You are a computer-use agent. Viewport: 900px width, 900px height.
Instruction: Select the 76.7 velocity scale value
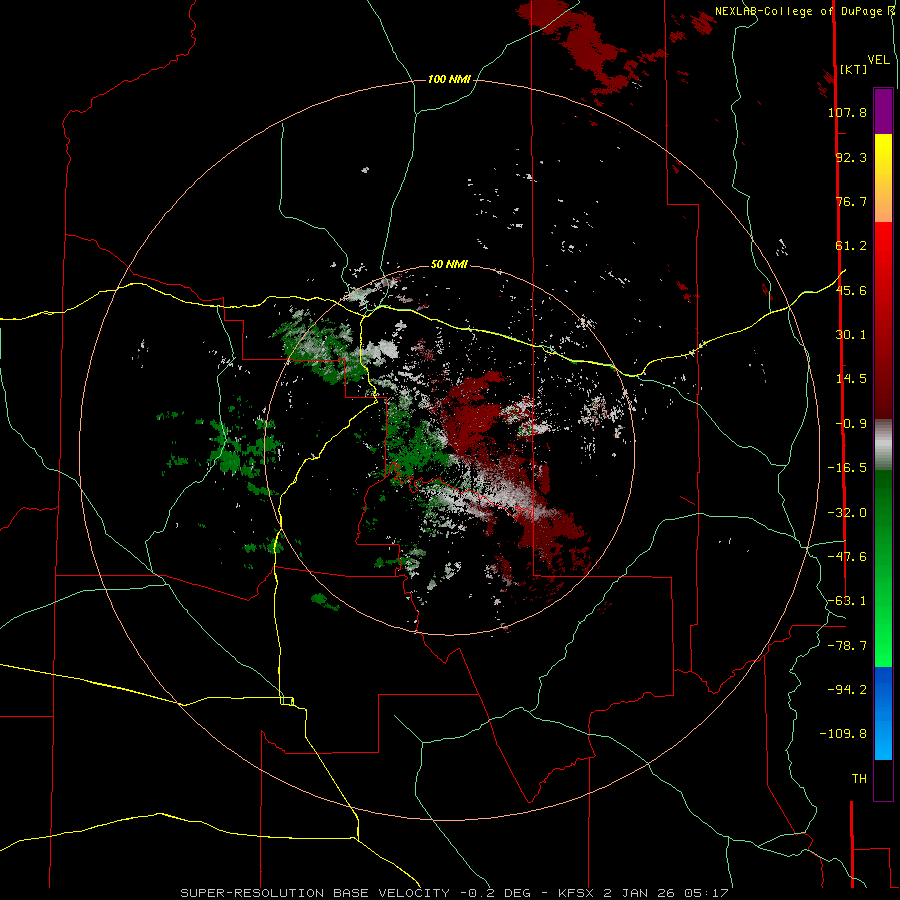point(851,201)
